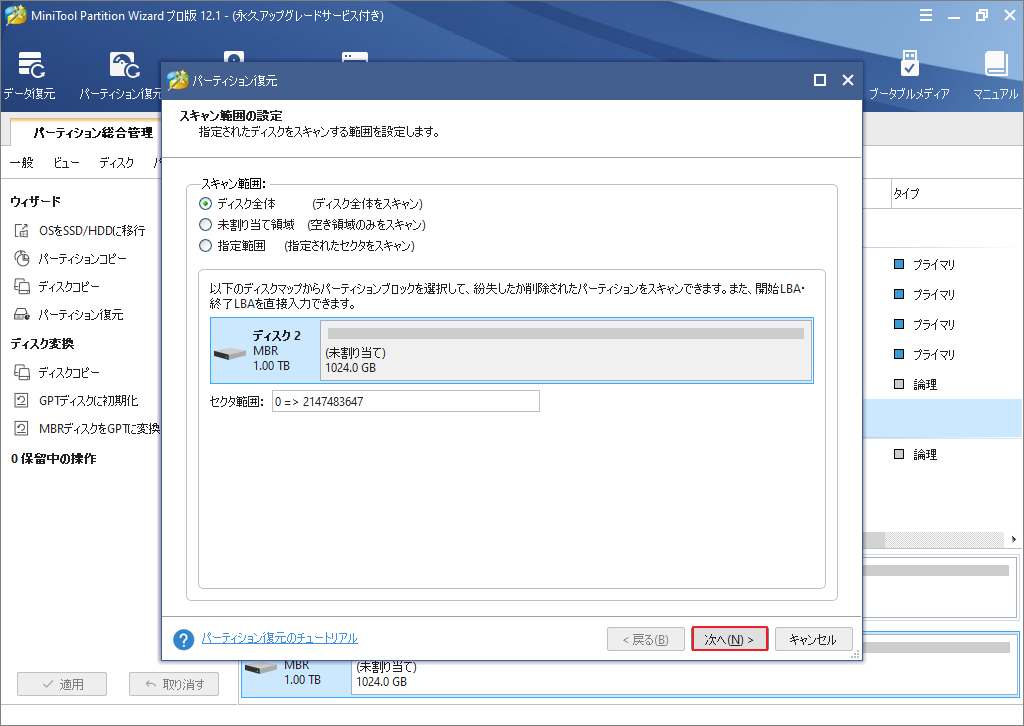Select the 未割り当て 1024.0 GB partition block

point(565,351)
